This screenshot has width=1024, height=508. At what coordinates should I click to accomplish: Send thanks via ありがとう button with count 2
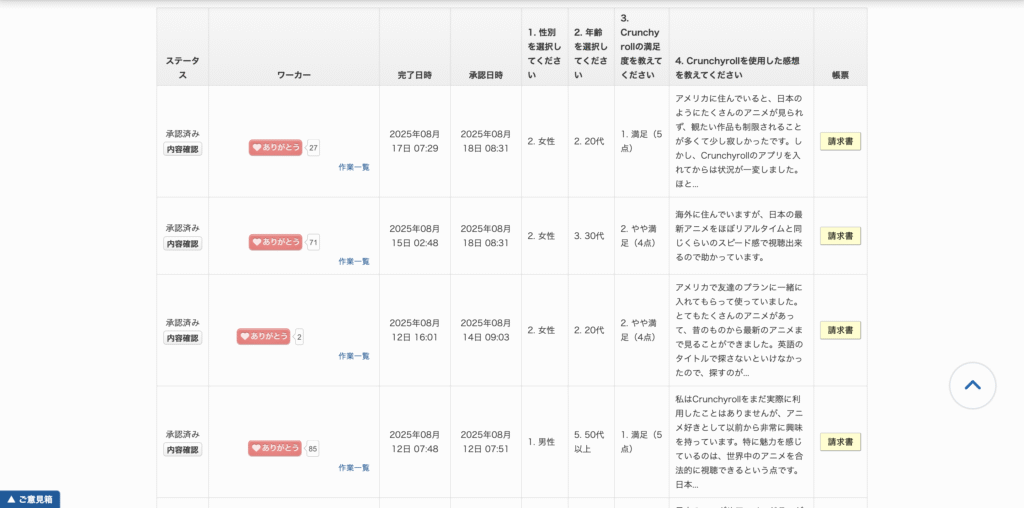tap(263, 337)
